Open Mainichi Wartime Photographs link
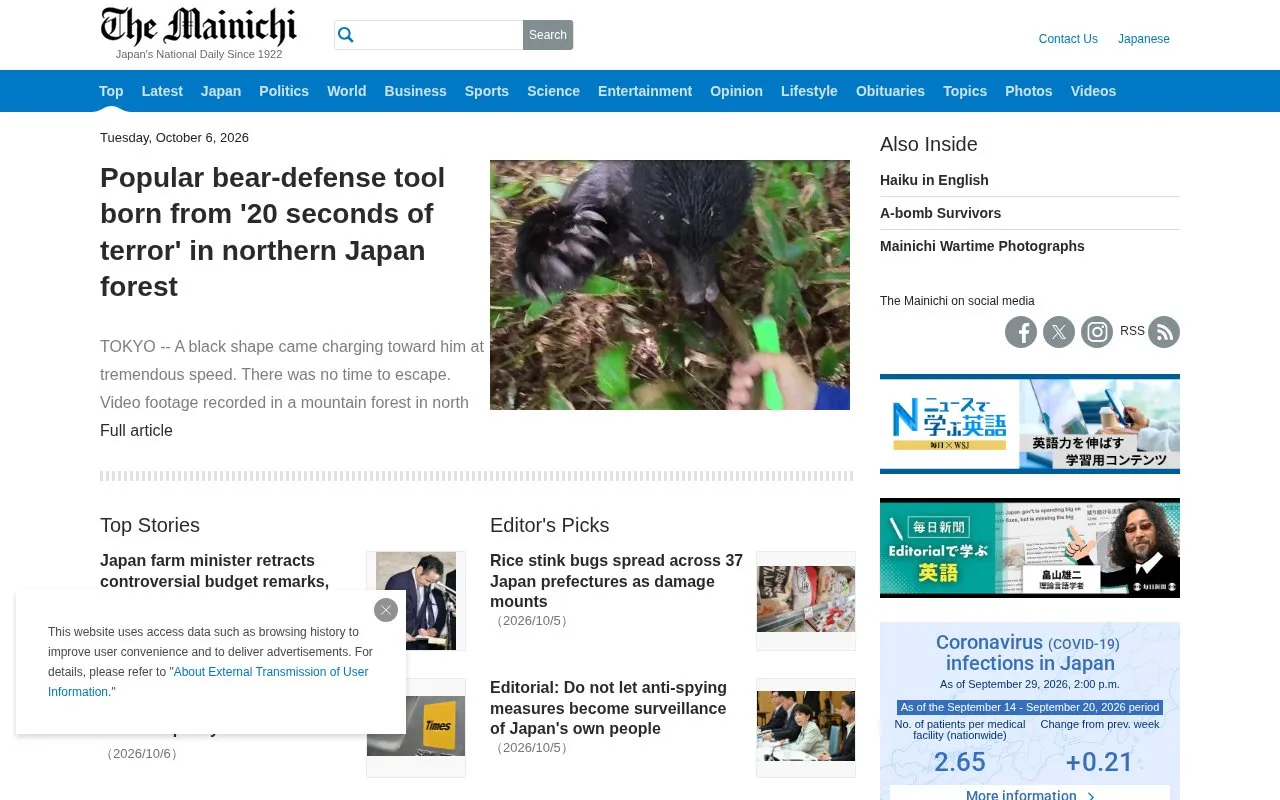 [982, 246]
